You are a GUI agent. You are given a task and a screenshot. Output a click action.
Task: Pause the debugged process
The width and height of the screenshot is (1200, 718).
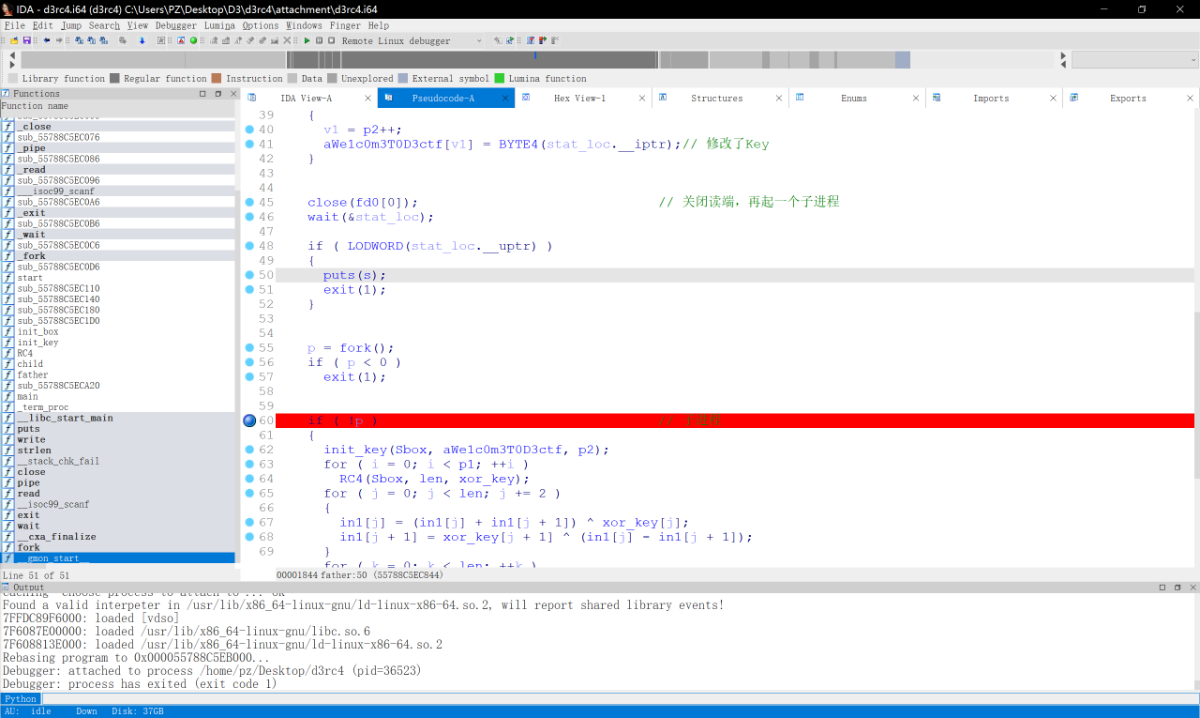[319, 41]
